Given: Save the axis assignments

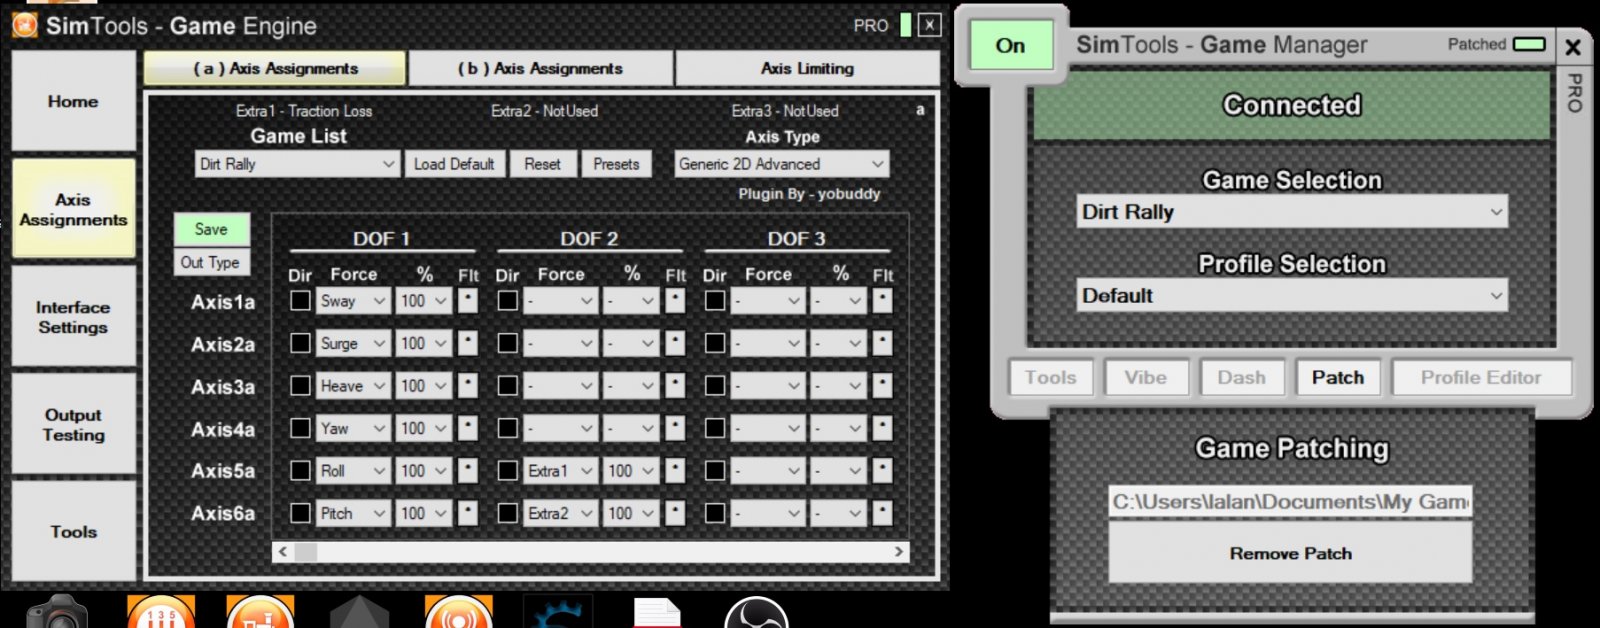Looking at the screenshot, I should pos(211,229).
